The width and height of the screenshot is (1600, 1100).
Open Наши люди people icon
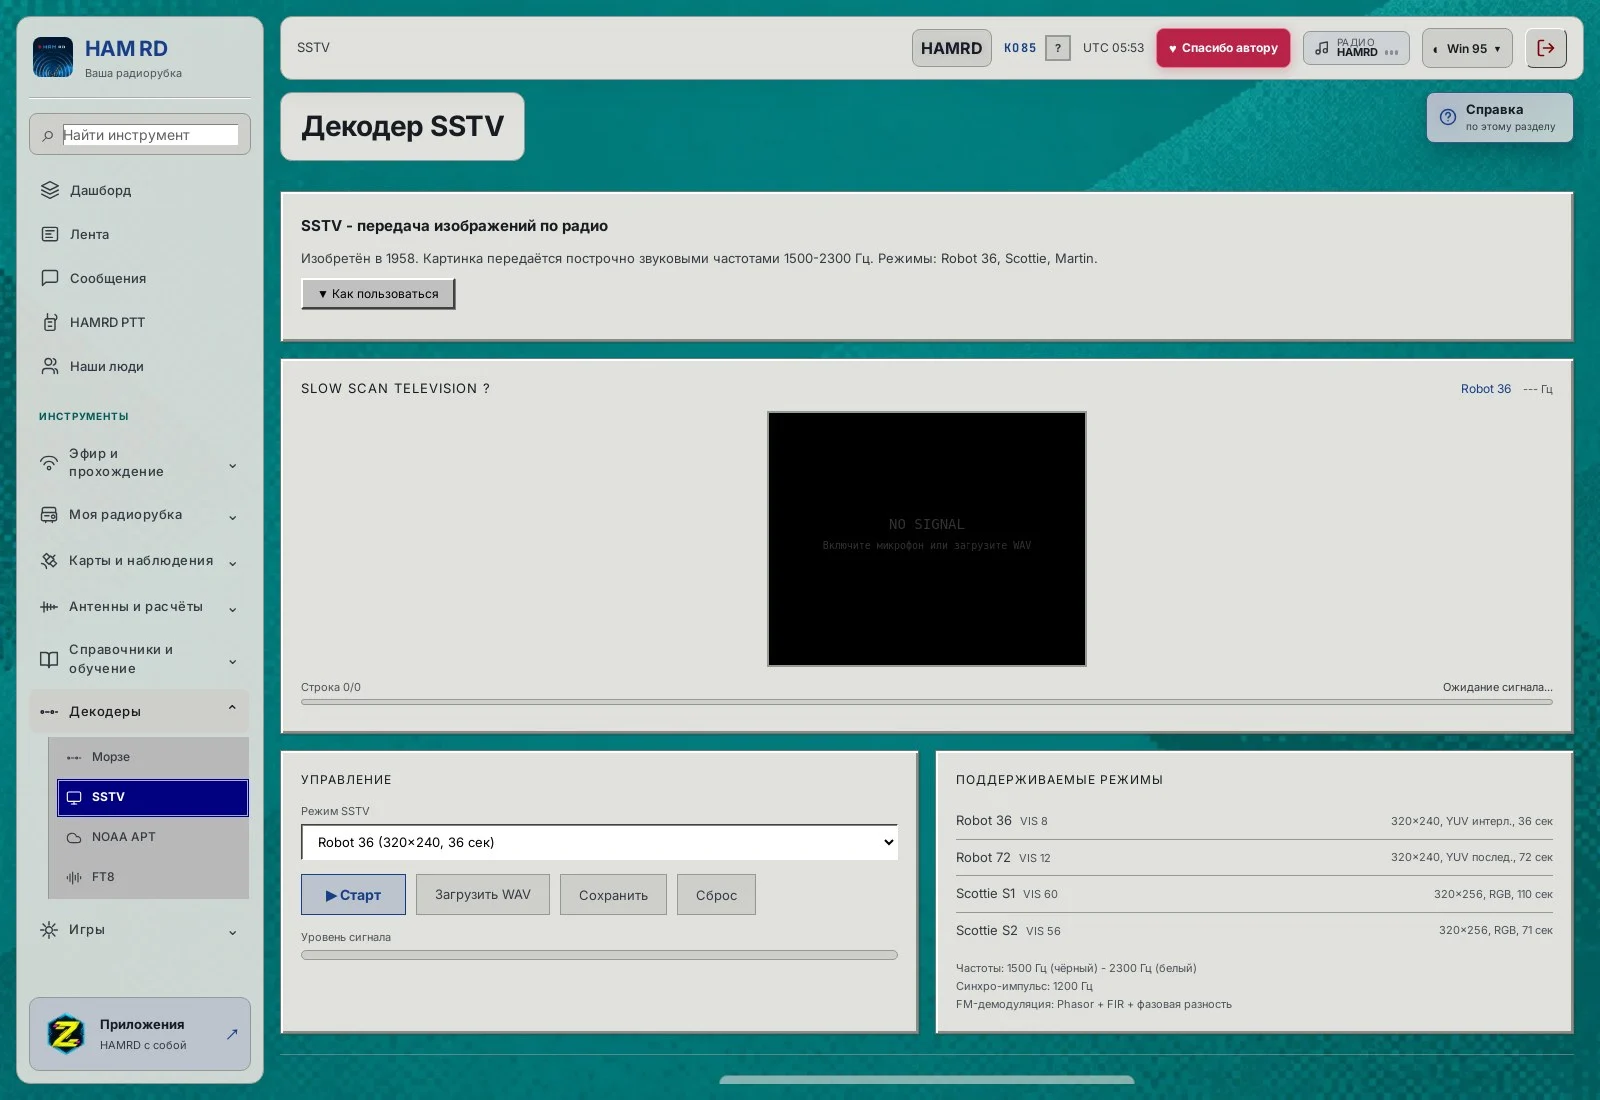point(50,366)
